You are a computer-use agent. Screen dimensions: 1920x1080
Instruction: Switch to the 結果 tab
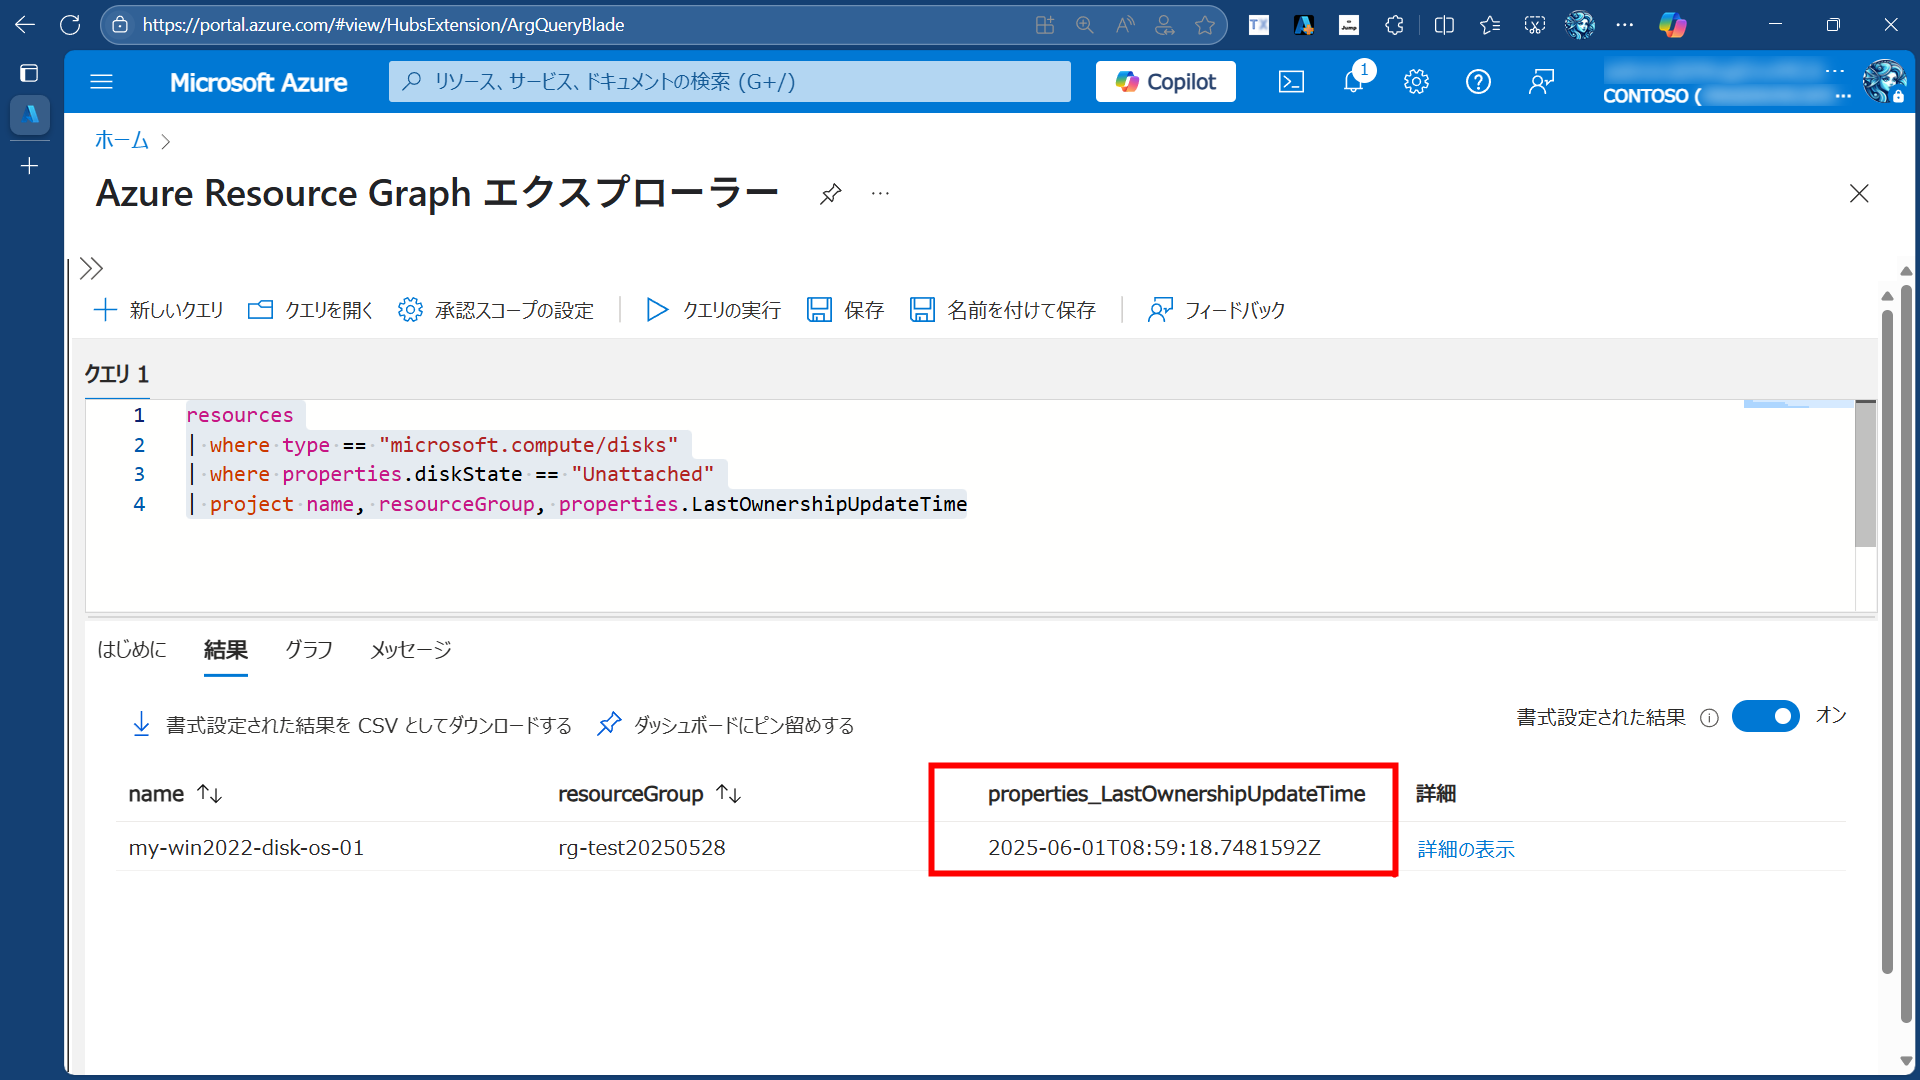[x=226, y=650]
